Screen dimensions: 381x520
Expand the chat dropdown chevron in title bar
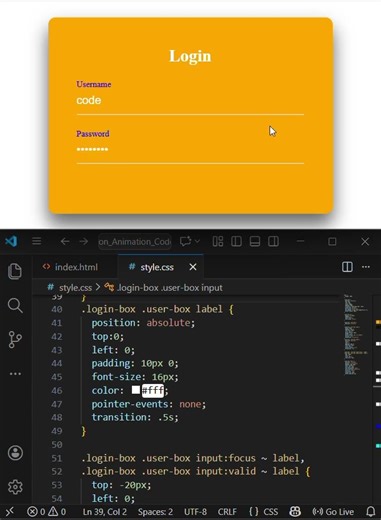pos(197,241)
